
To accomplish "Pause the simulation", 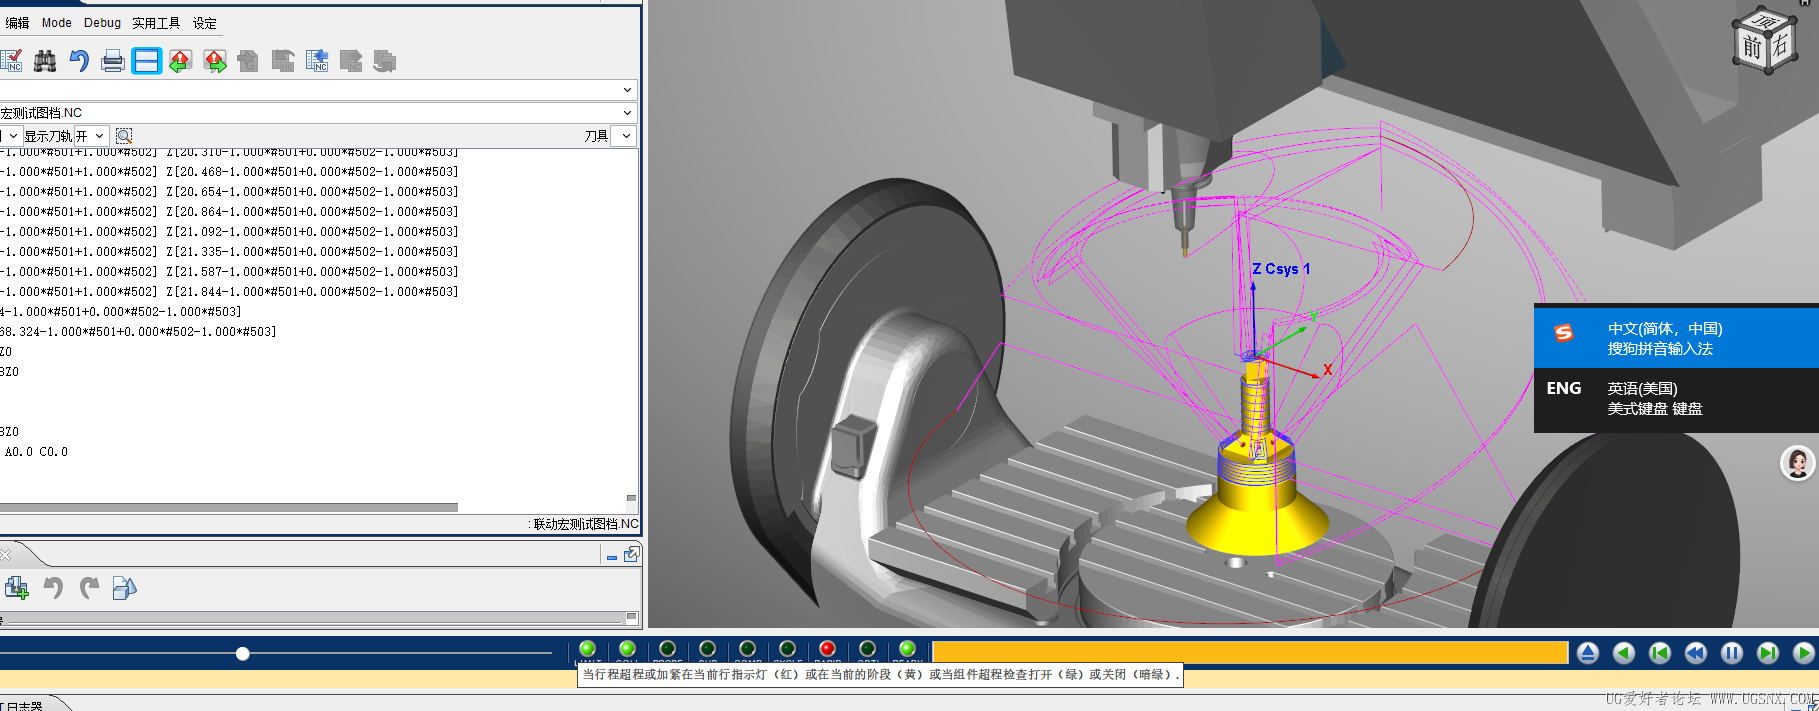I will click(1732, 653).
